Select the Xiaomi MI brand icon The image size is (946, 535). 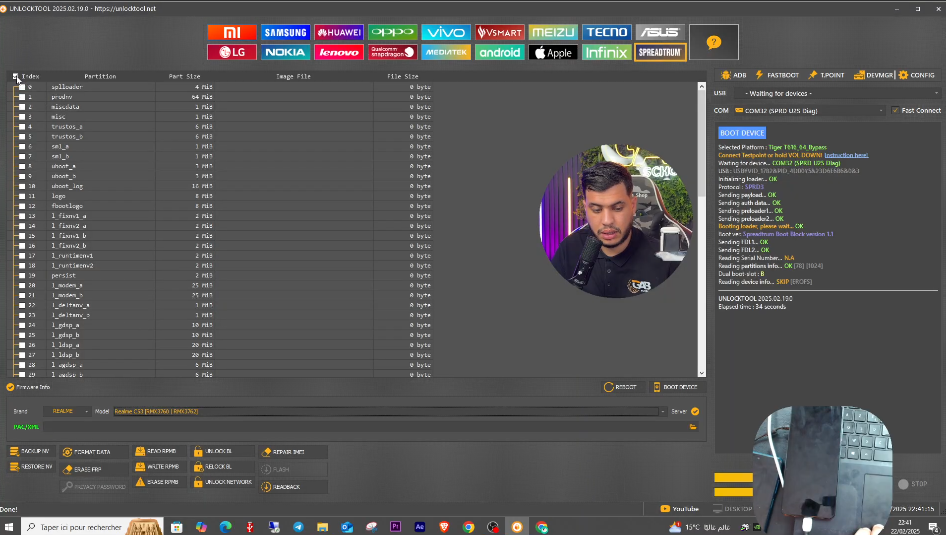[232, 32]
